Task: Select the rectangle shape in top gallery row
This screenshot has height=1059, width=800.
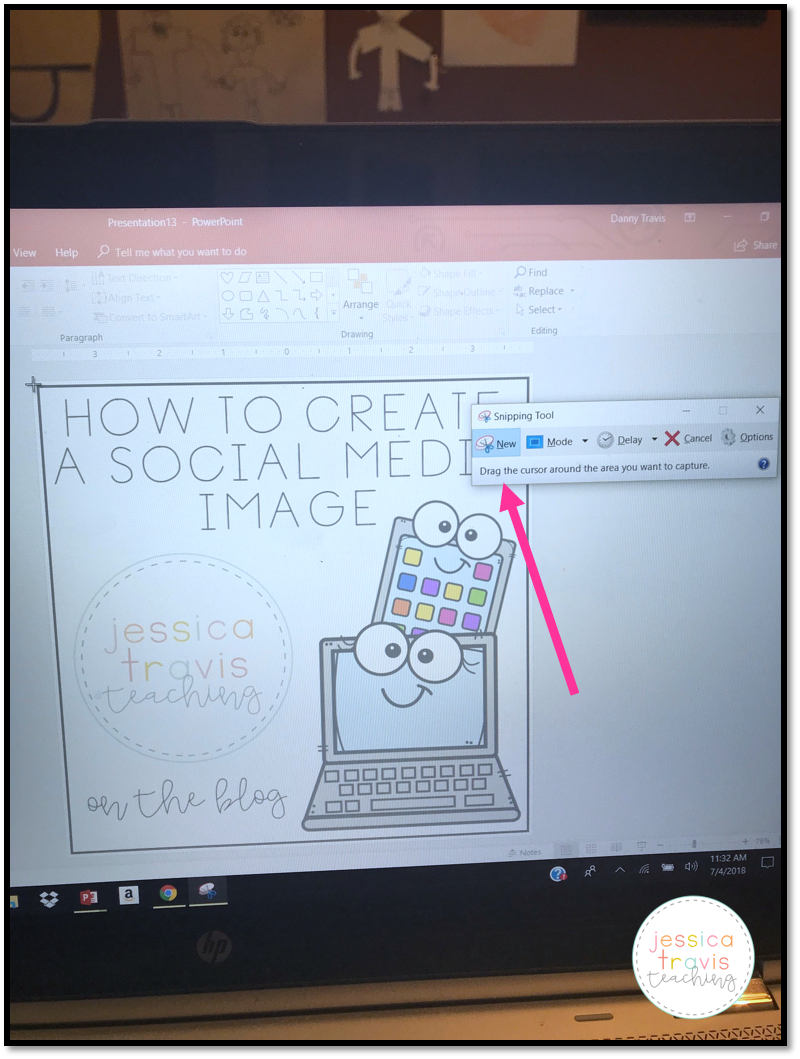Action: [316, 277]
